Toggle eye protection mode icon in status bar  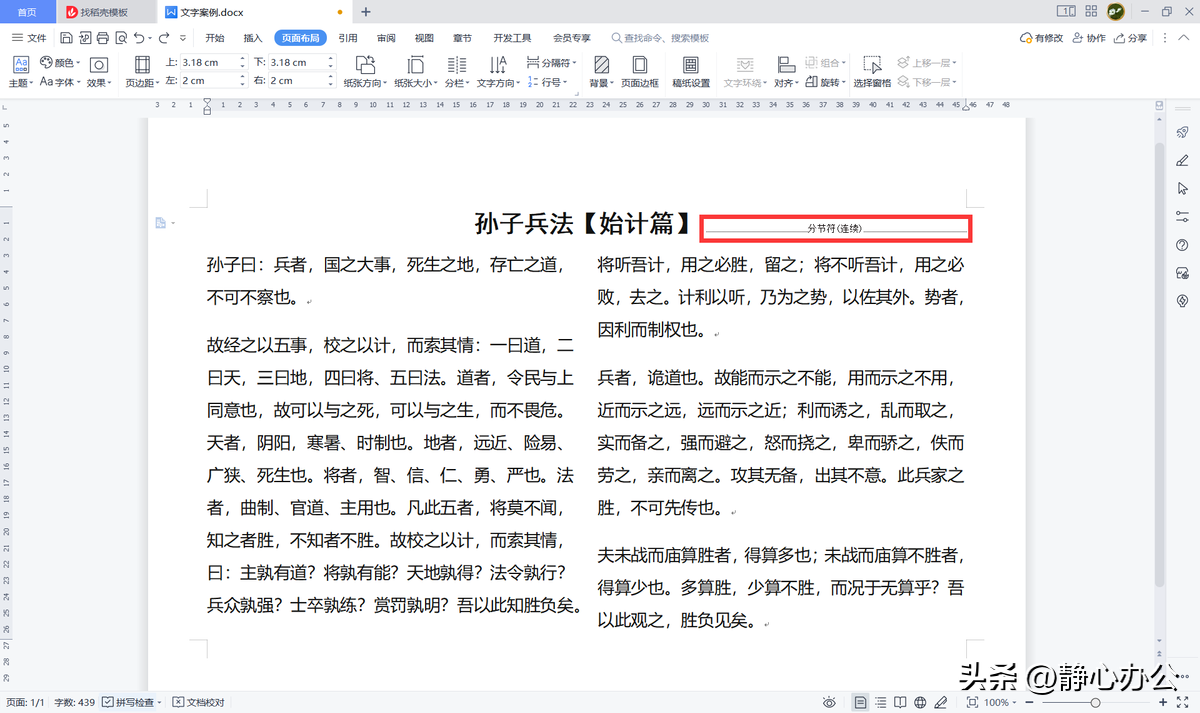pyautogui.click(x=830, y=703)
